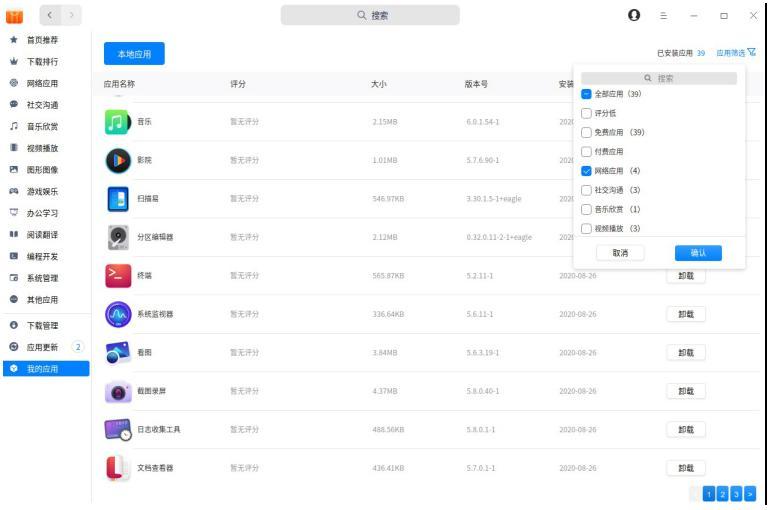Screen dimensions: 769x510
Task: Go to next page with > button
Action: point(750,494)
